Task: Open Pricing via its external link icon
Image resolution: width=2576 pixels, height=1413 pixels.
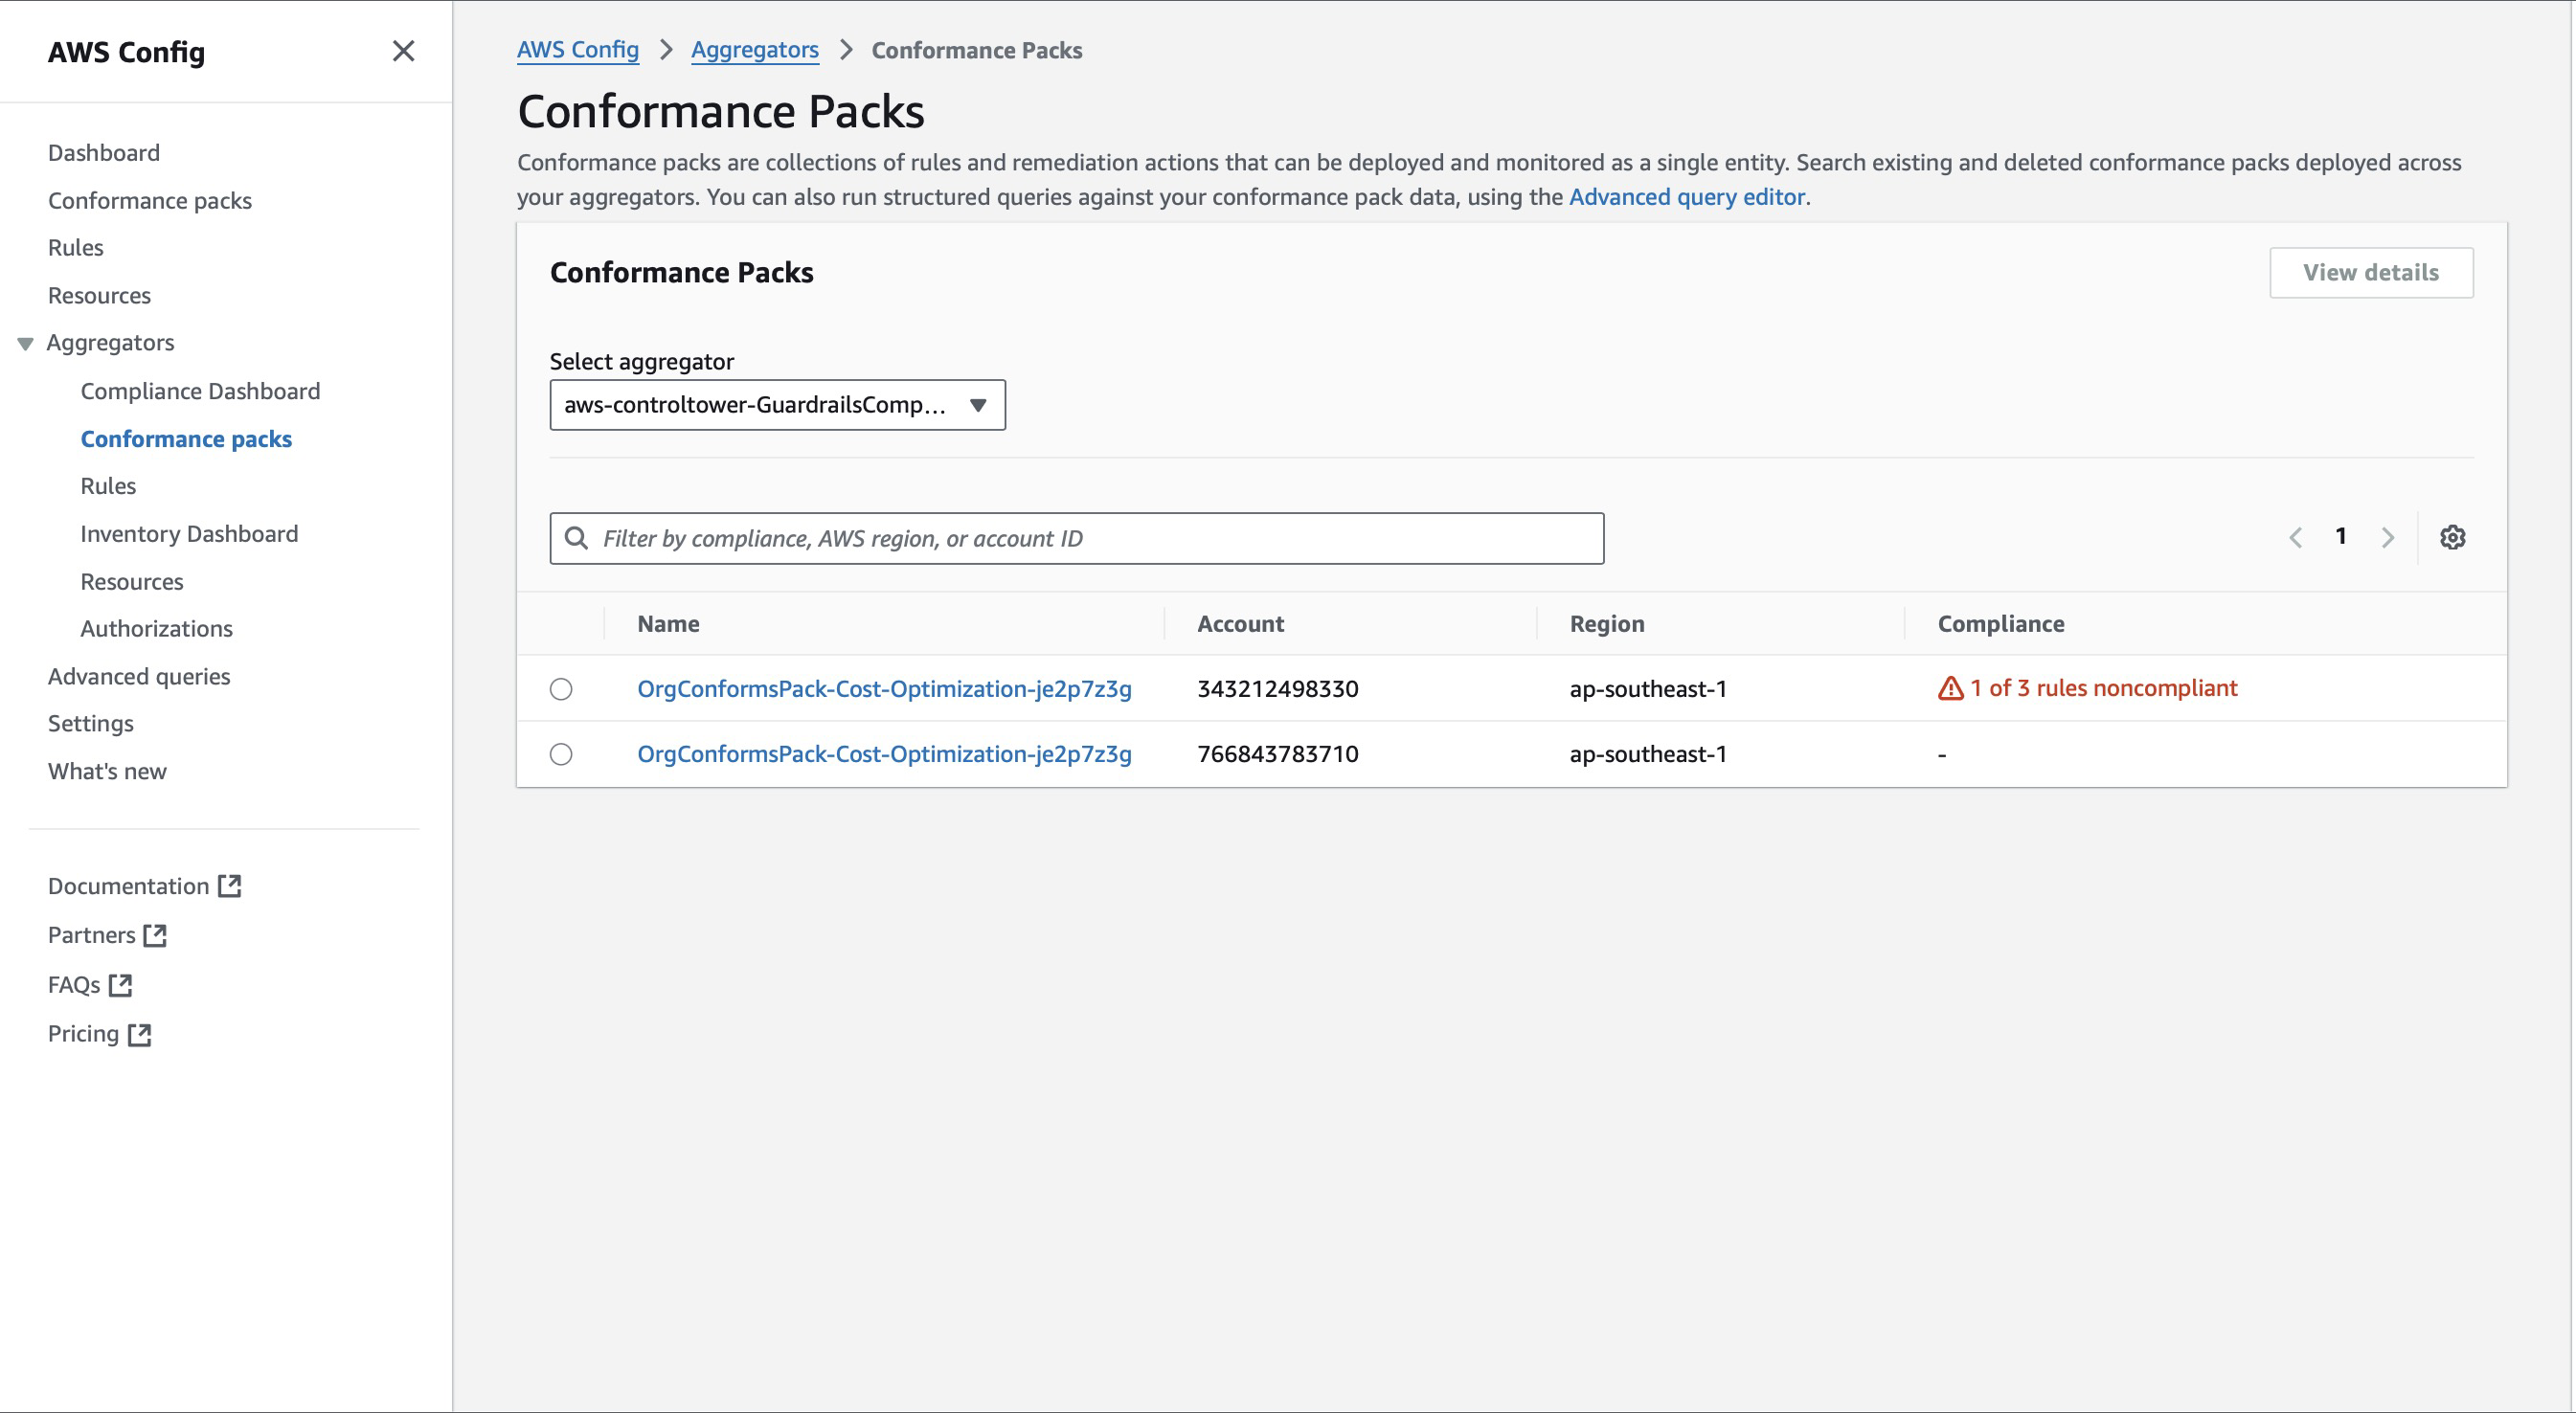Action: point(139,1034)
